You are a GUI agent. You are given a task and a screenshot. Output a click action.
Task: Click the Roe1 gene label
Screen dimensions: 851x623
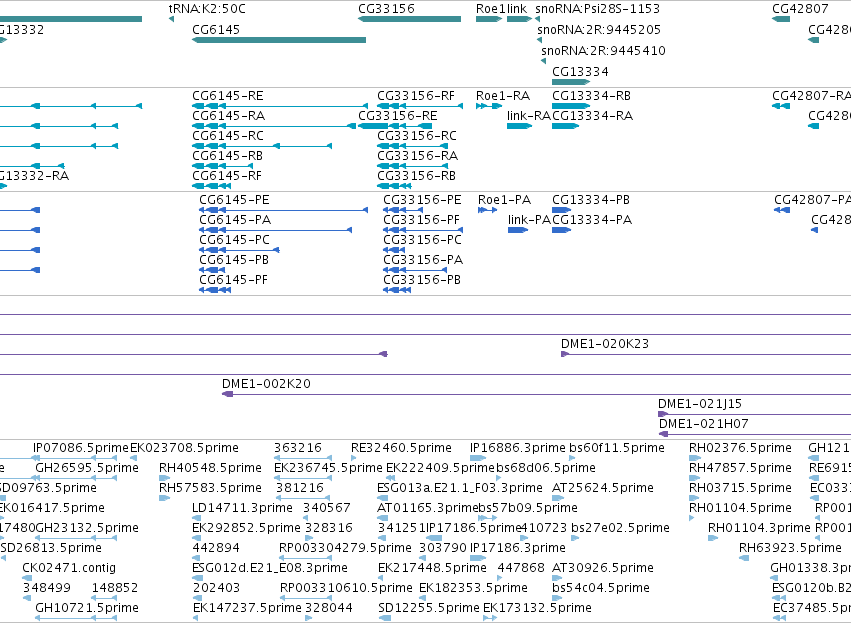coord(490,9)
